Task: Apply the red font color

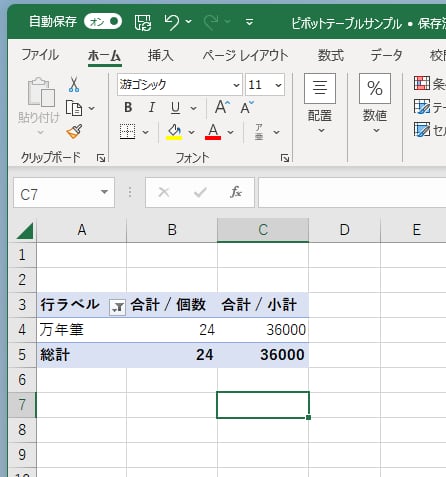Action: click(x=213, y=132)
